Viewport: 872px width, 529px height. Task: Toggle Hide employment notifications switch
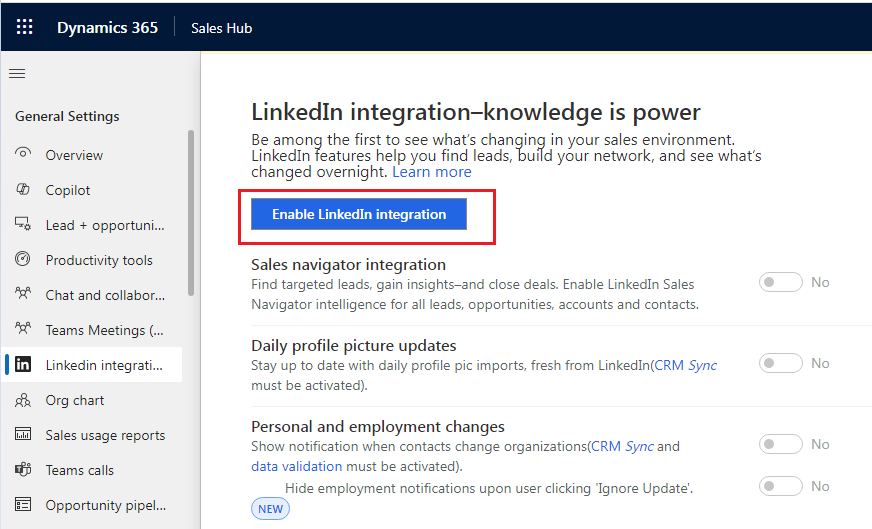pos(780,486)
